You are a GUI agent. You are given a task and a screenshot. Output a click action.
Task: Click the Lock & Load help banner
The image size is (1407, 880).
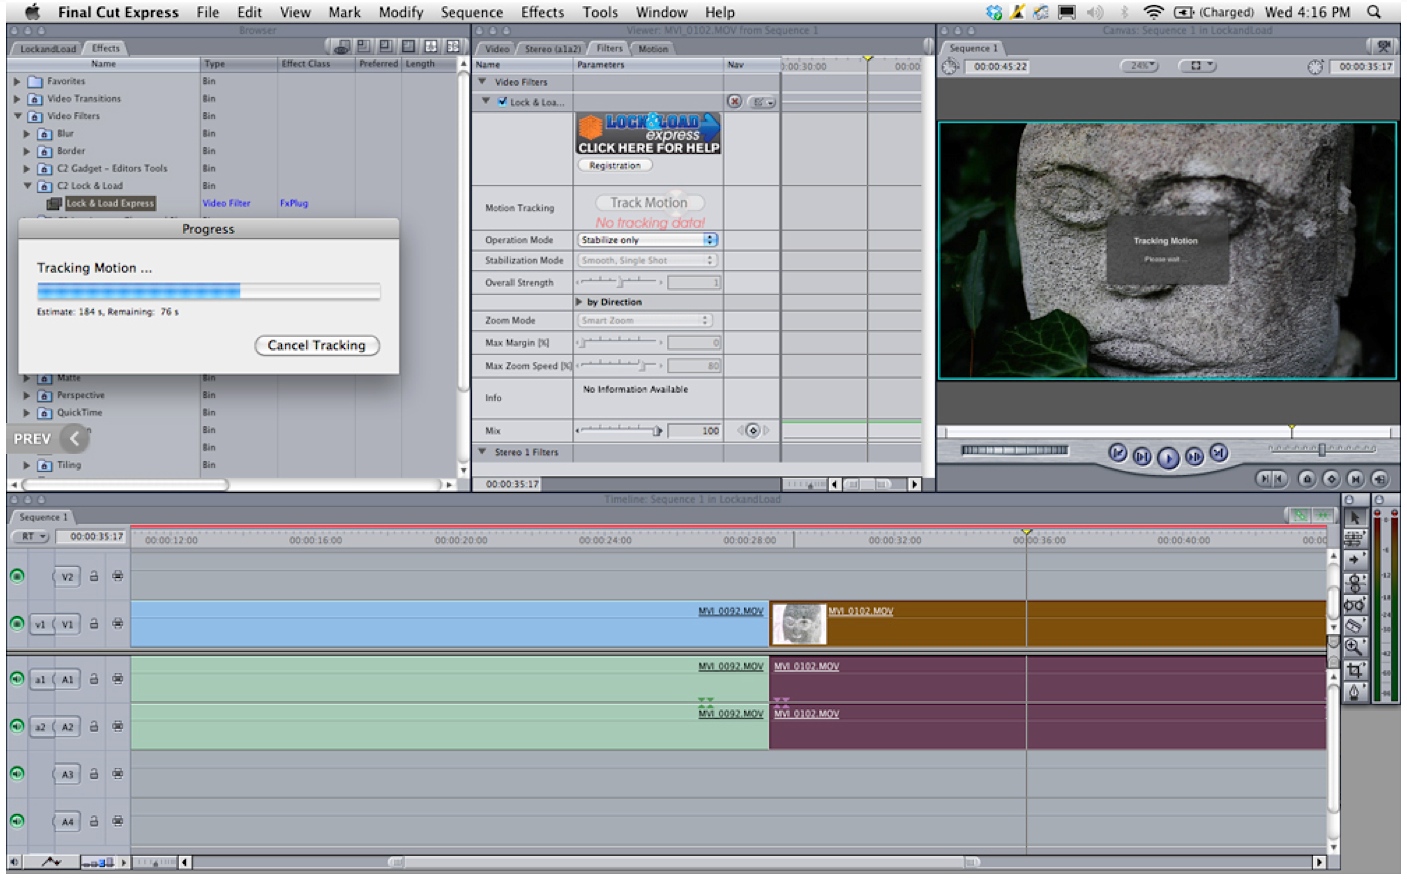pyautogui.click(x=648, y=133)
